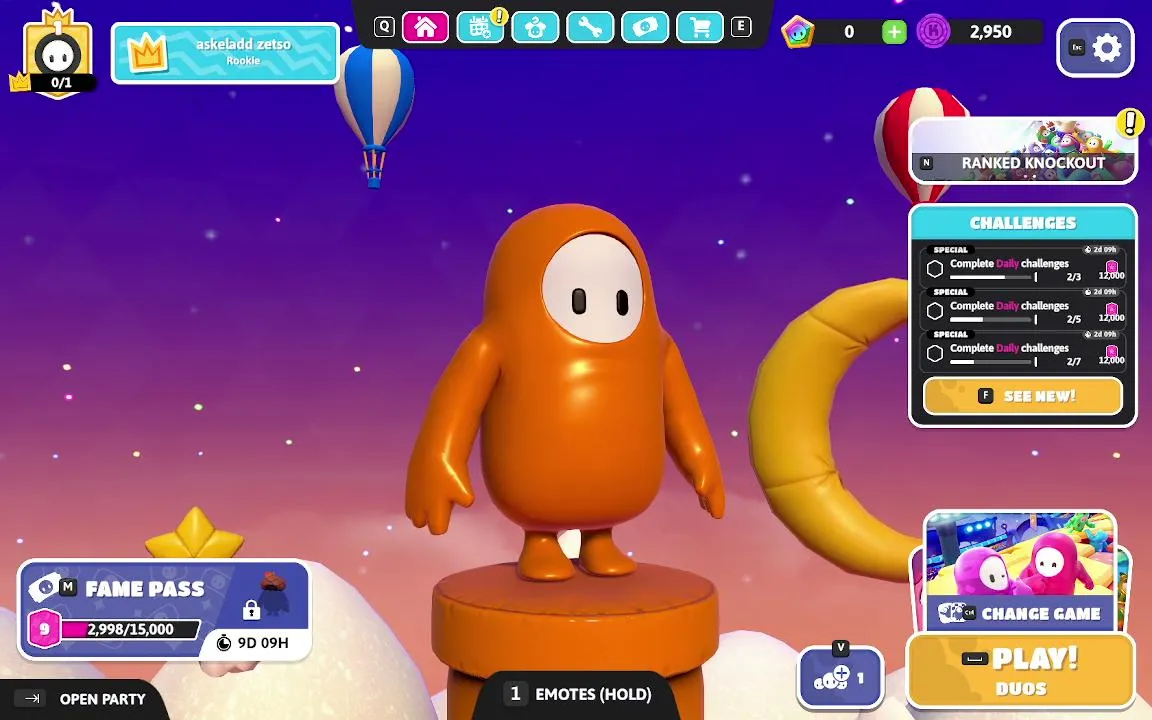
Task: Add Show-Bucks with the green plus
Action: click(893, 32)
